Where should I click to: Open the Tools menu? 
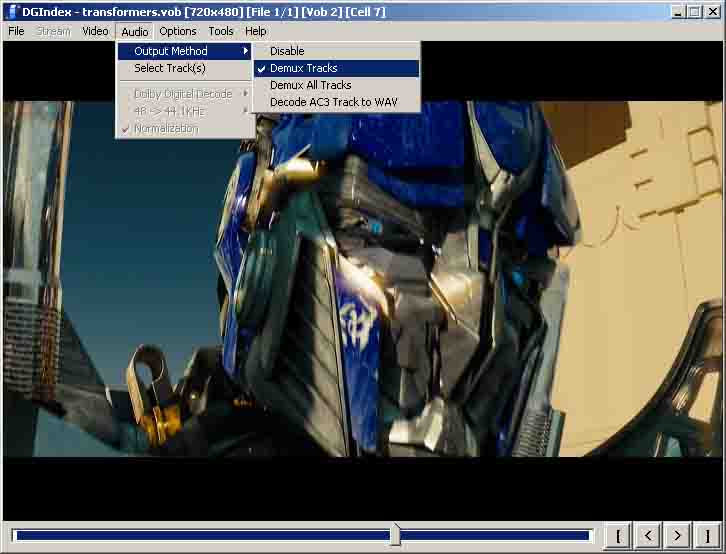click(221, 31)
